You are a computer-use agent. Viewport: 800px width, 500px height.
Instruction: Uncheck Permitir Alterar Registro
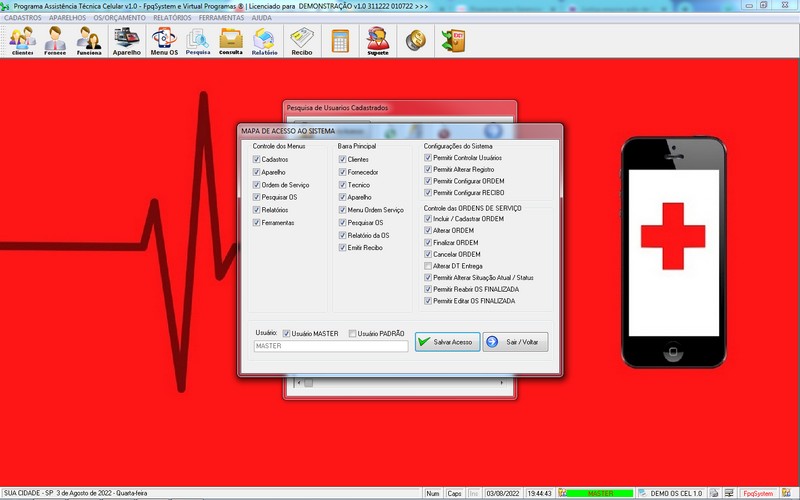coord(428,169)
